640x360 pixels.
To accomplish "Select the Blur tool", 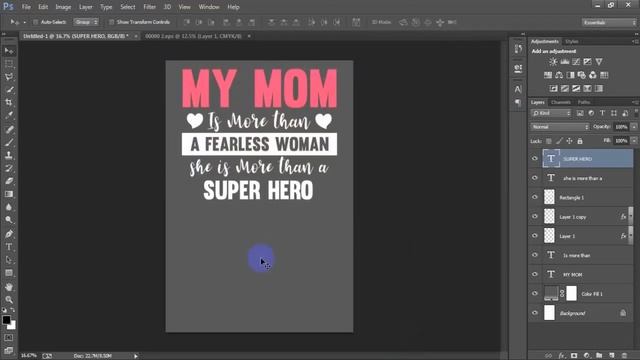I will tap(9, 207).
